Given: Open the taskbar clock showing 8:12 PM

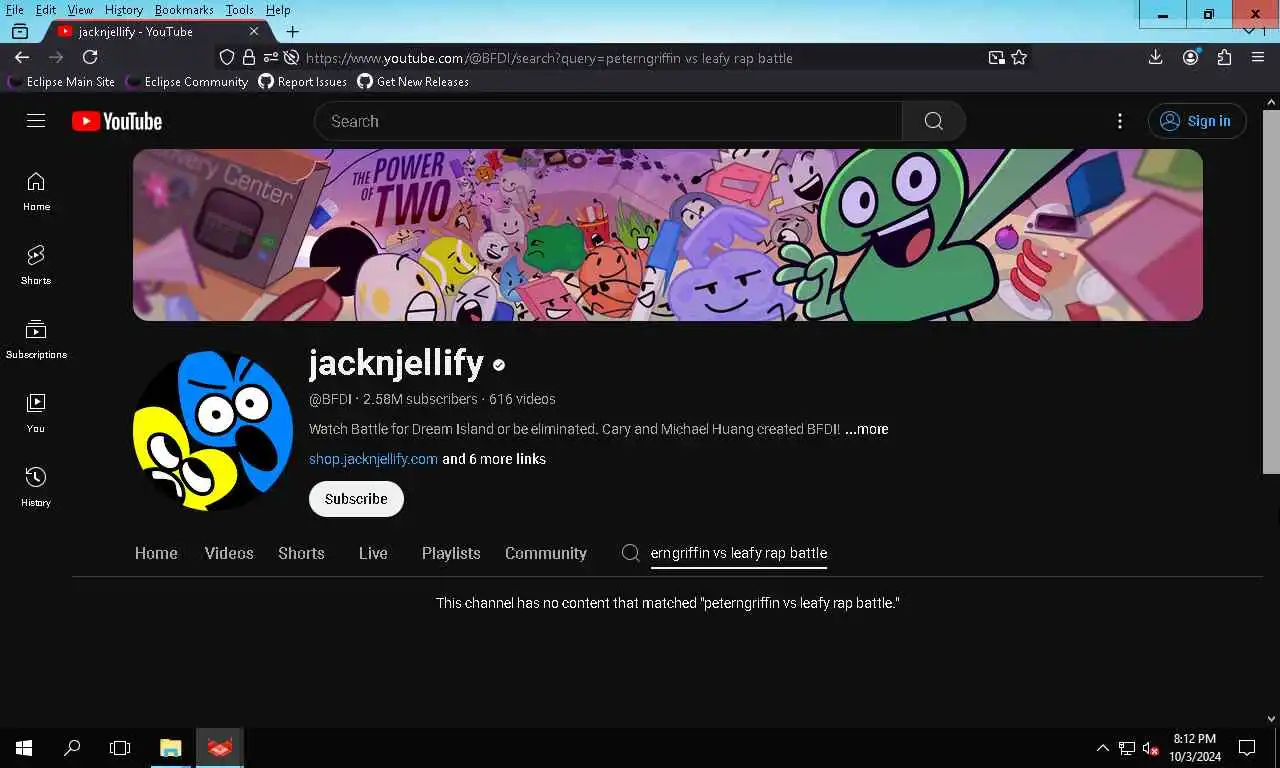Looking at the screenshot, I should pyautogui.click(x=1195, y=748).
